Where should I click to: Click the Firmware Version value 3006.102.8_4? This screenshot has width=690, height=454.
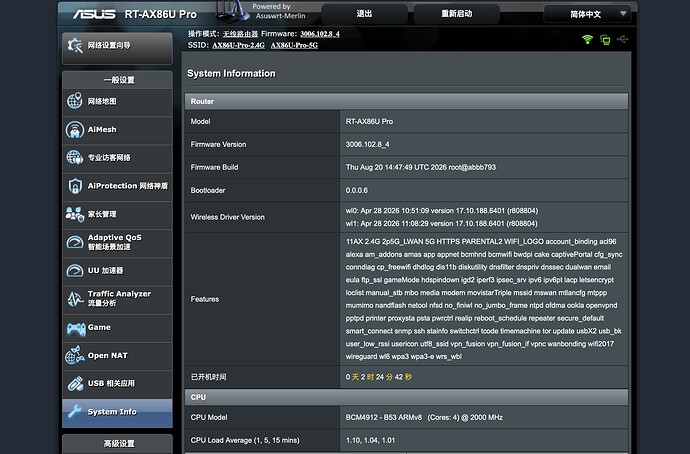tap(367, 144)
